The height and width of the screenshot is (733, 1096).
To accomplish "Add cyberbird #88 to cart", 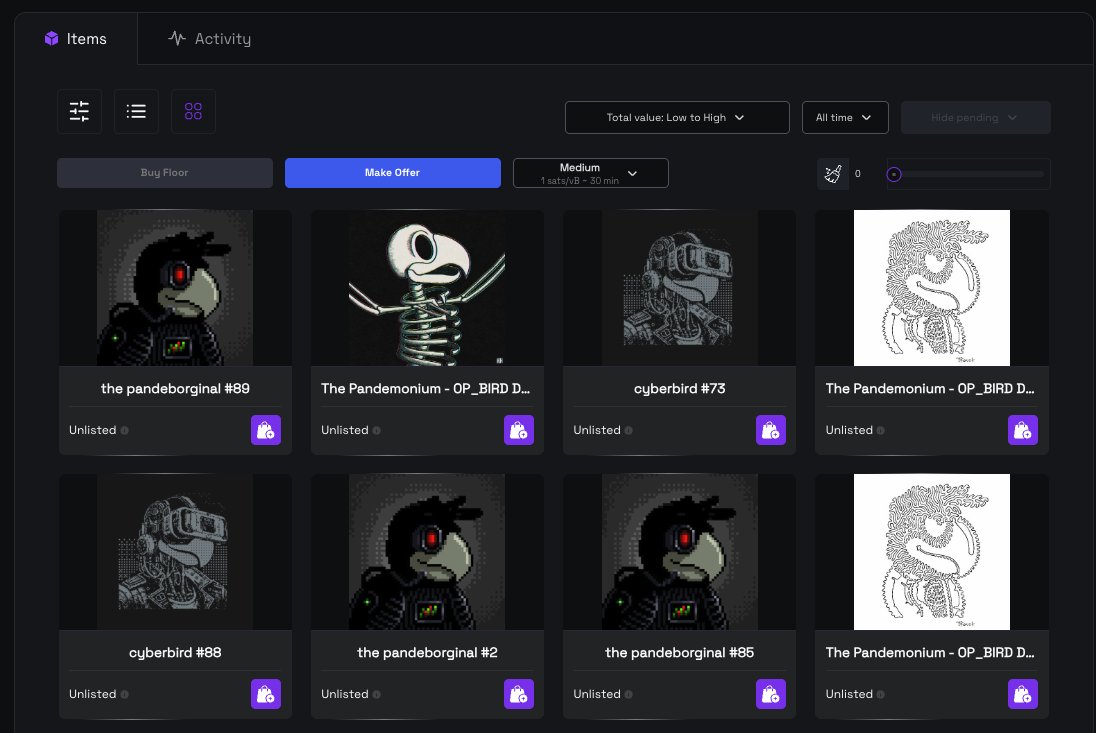I will click(266, 695).
